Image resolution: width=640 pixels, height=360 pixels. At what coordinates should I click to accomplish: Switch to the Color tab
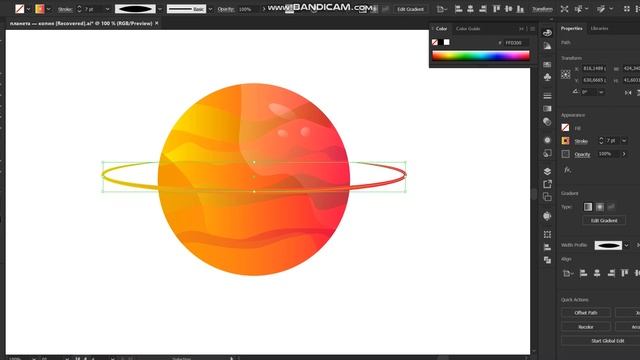pyautogui.click(x=441, y=29)
